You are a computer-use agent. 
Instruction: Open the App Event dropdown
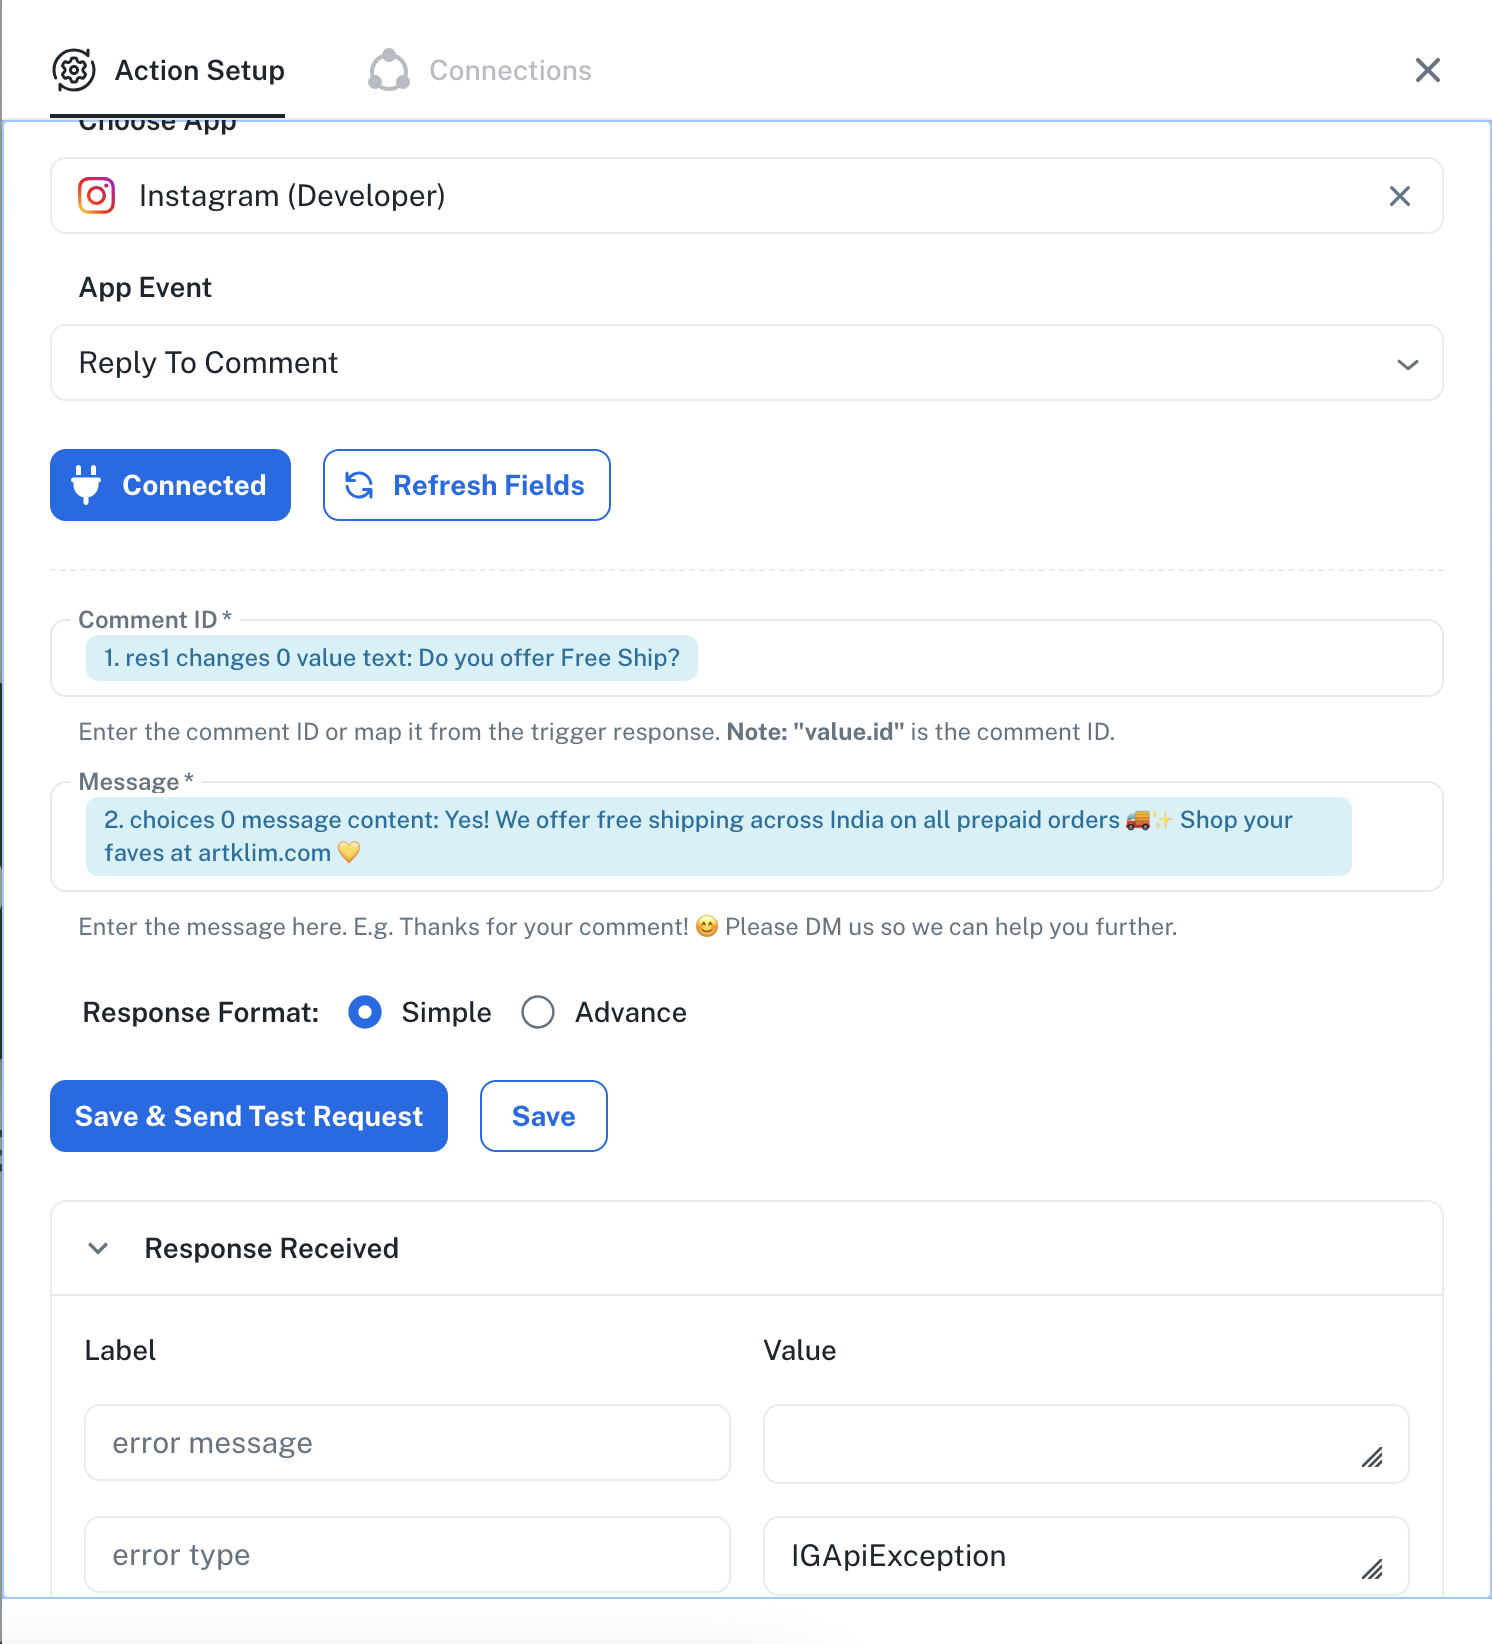[x=747, y=362]
